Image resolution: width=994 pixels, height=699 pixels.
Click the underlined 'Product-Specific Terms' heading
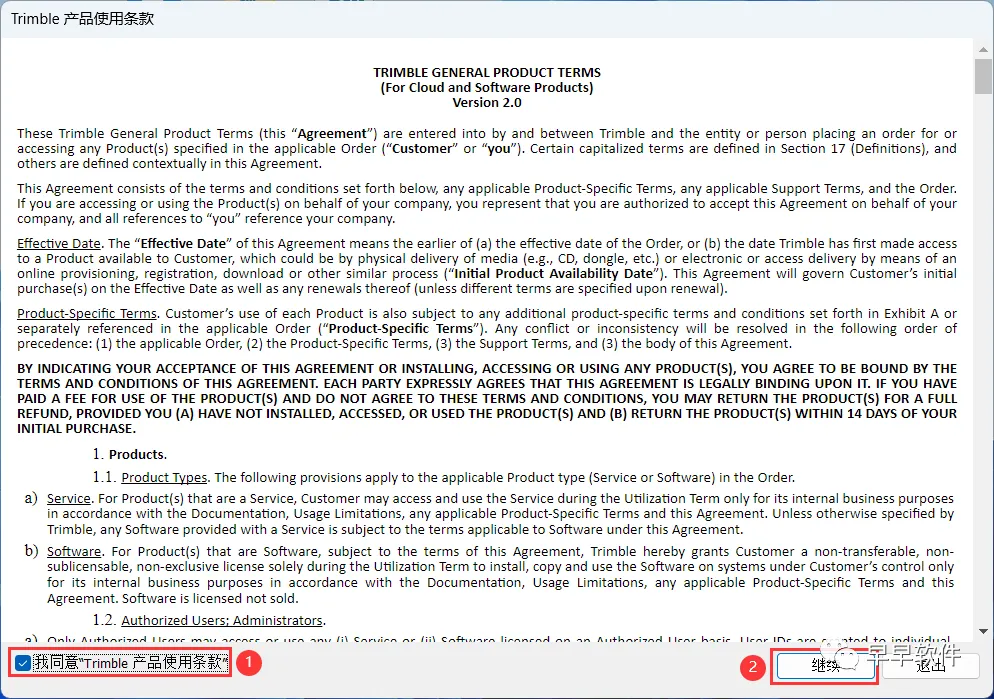[x=87, y=313]
